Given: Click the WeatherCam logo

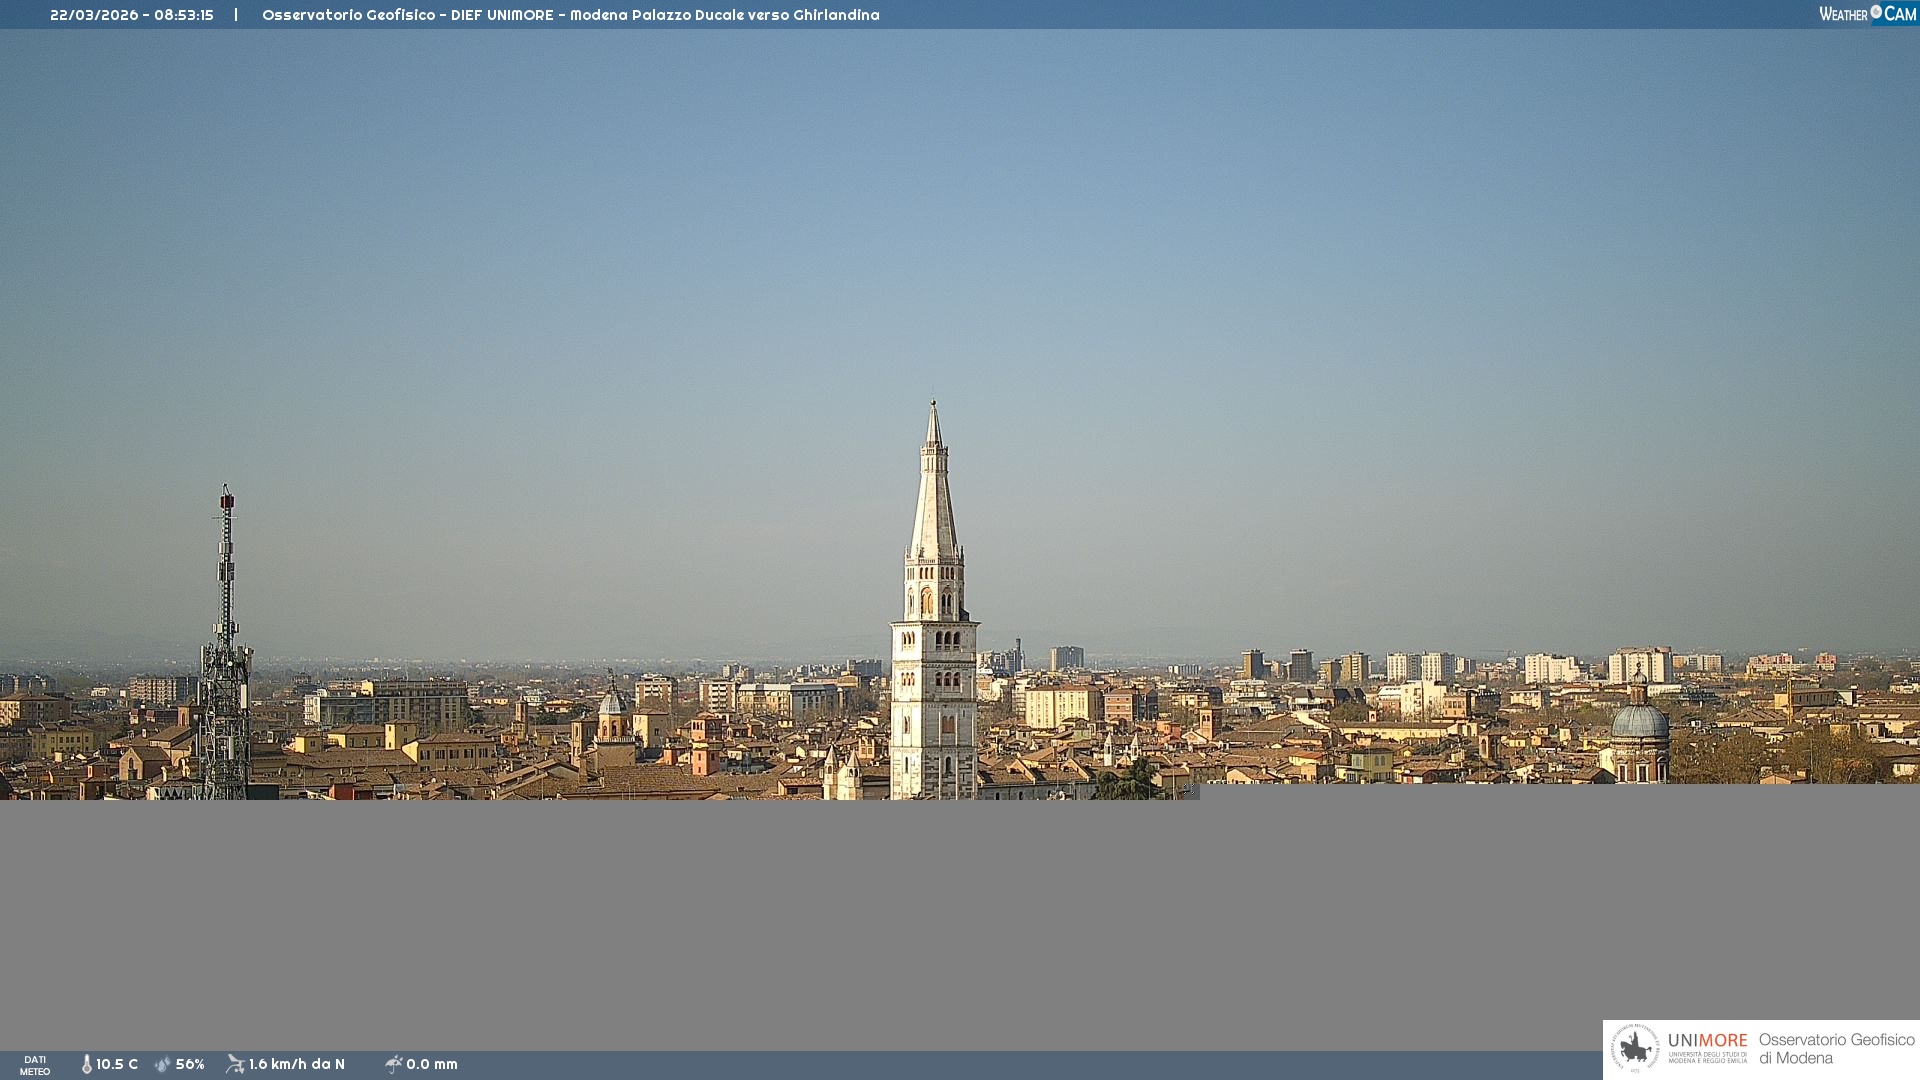Looking at the screenshot, I should pos(1867,14).
